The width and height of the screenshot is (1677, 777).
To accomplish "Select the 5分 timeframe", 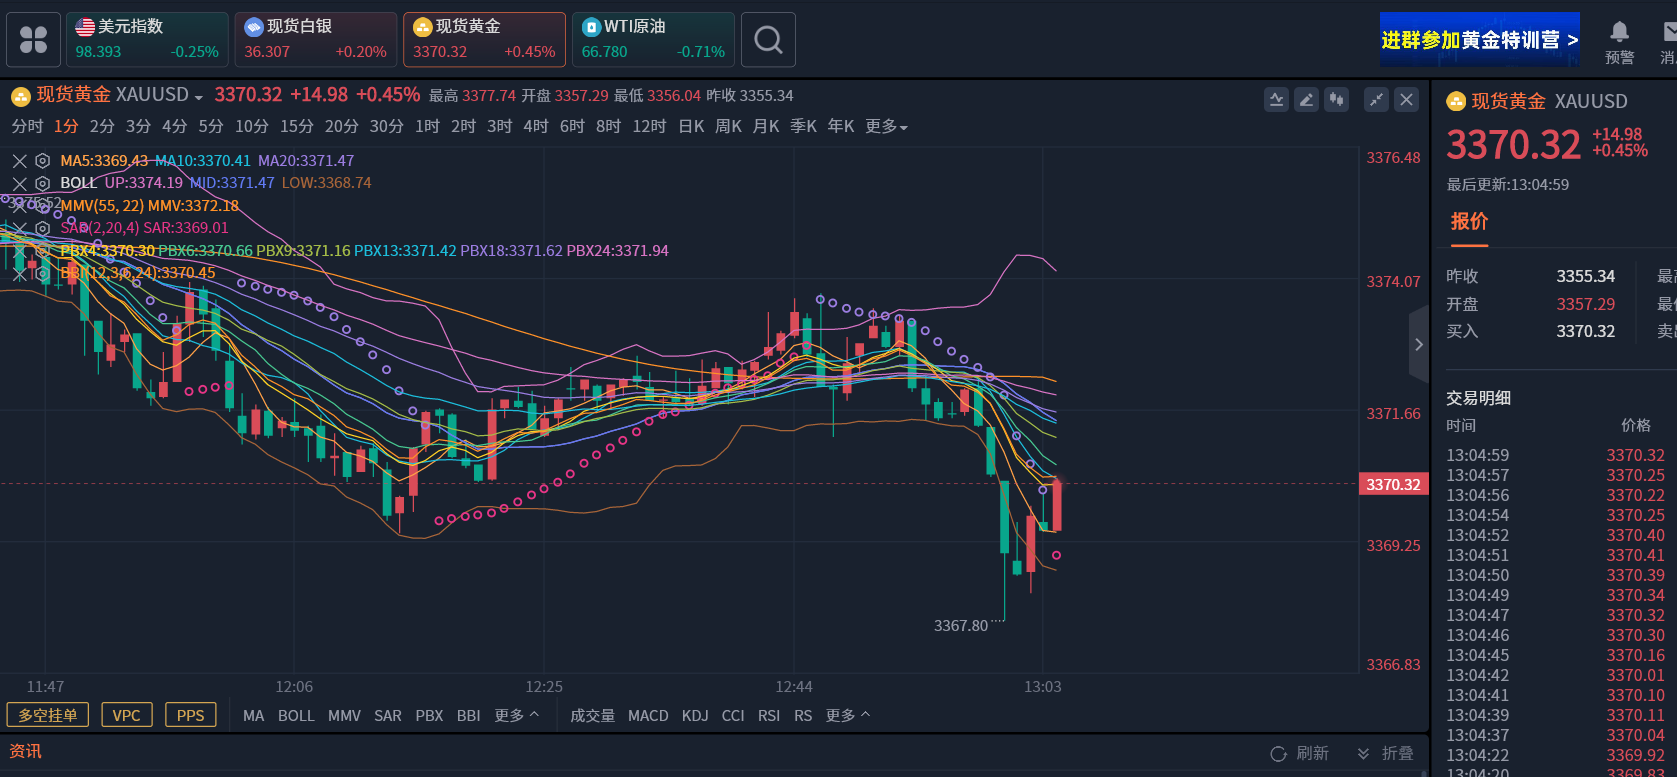I will (211, 126).
